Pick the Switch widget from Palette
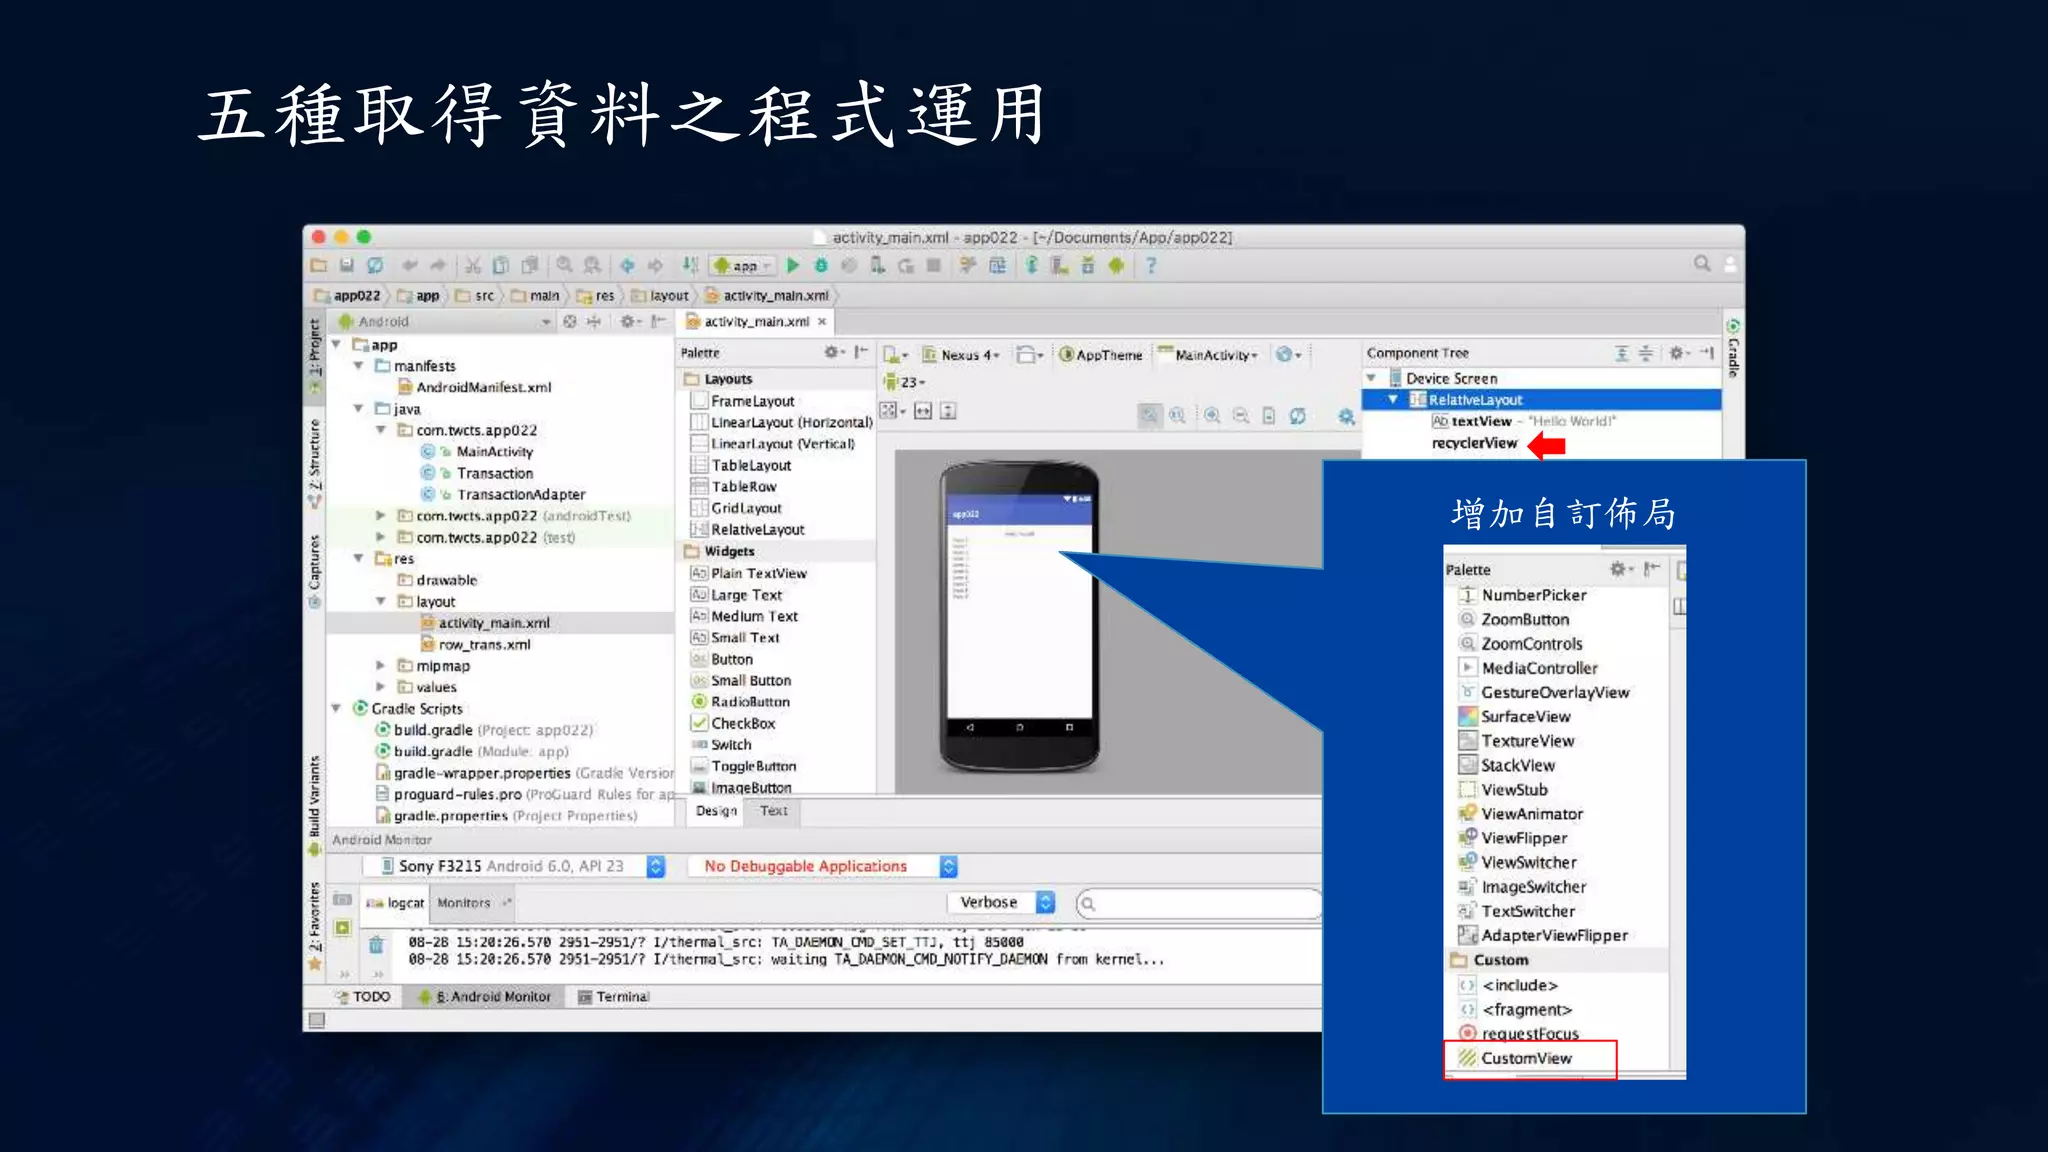2048x1152 pixels. click(x=731, y=745)
